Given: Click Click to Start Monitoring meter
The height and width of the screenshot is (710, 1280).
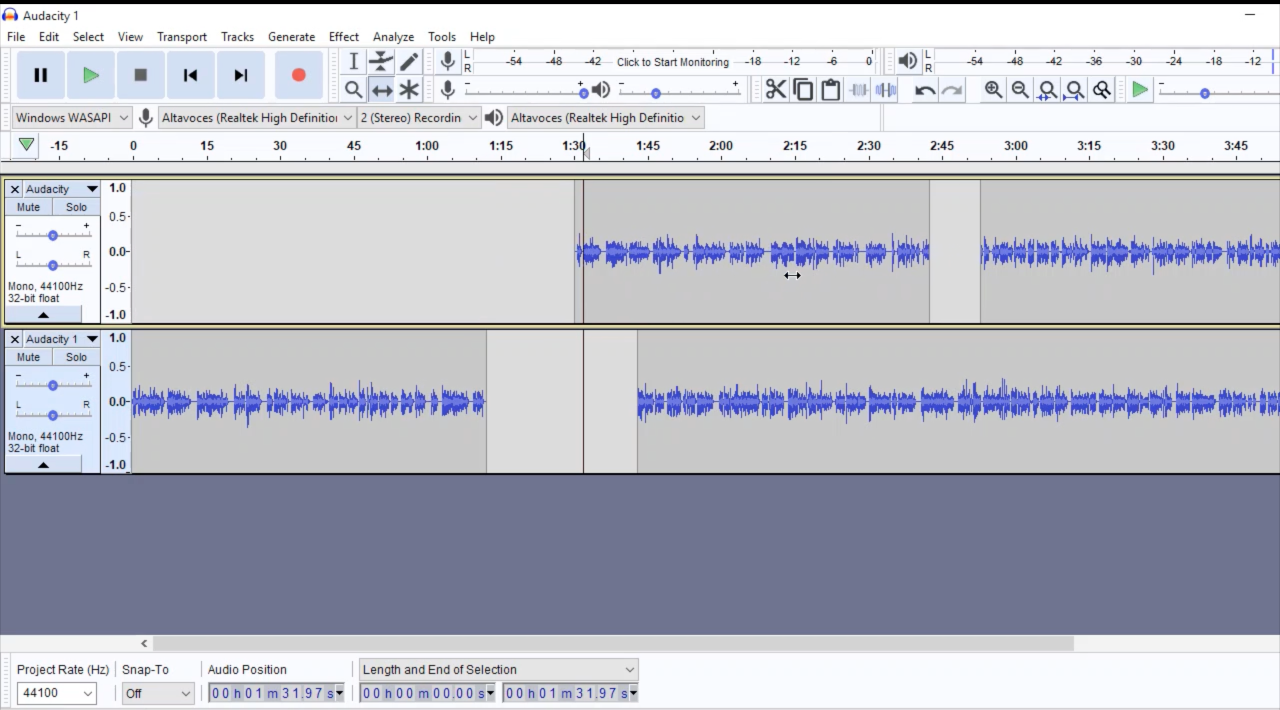Looking at the screenshot, I should (673, 62).
